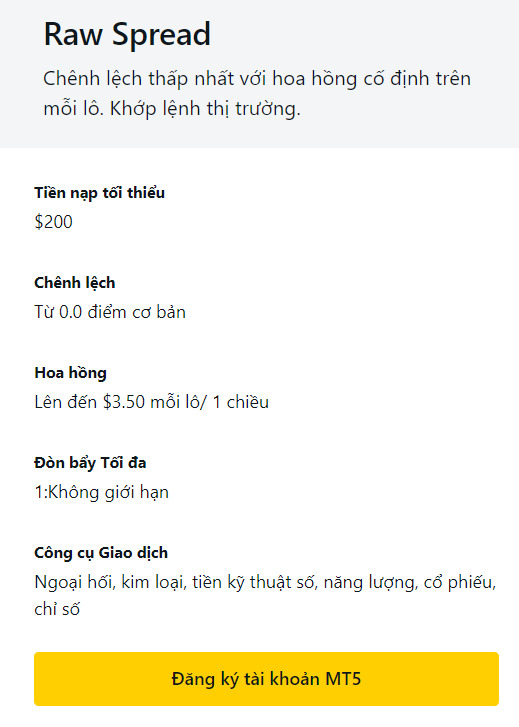The width and height of the screenshot is (519, 727).
Task: Click the Tiền nạp tối thiểu label
Action: point(99,192)
